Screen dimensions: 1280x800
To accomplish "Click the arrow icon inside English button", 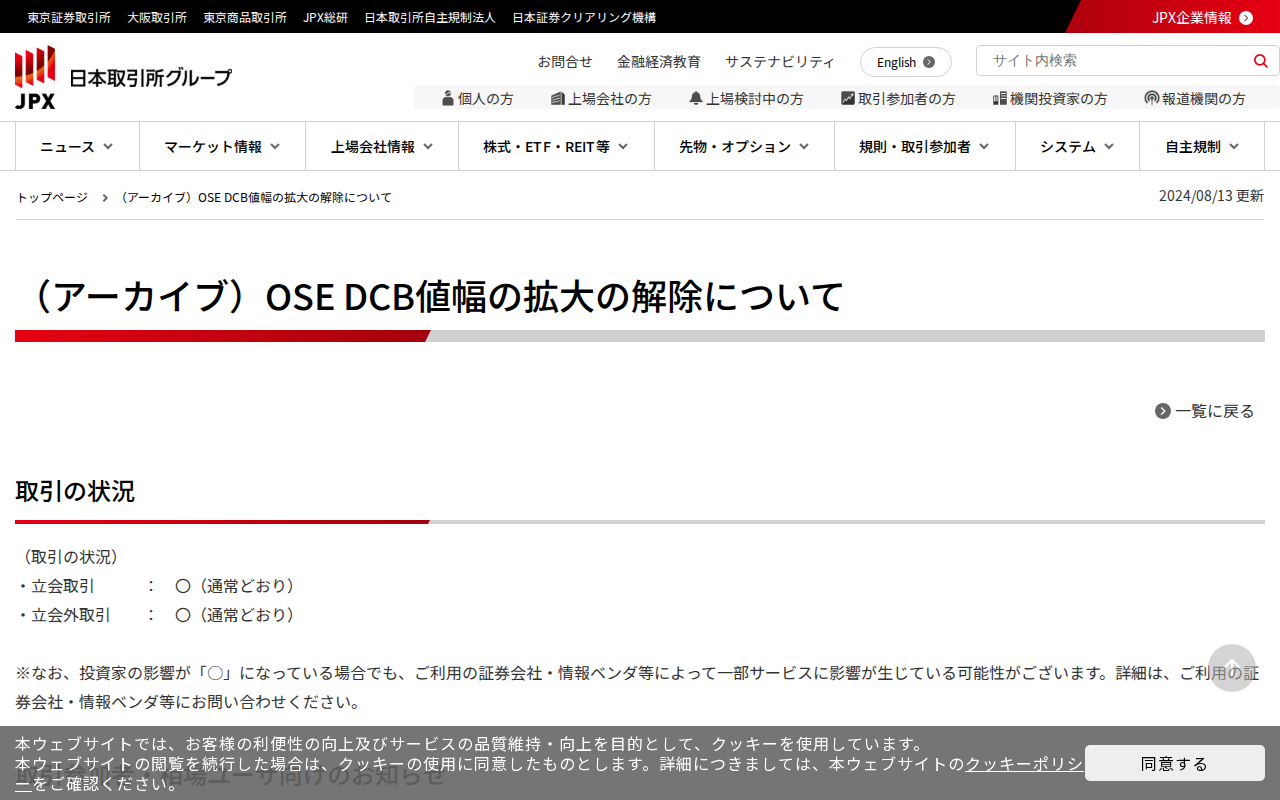I will click(x=929, y=62).
